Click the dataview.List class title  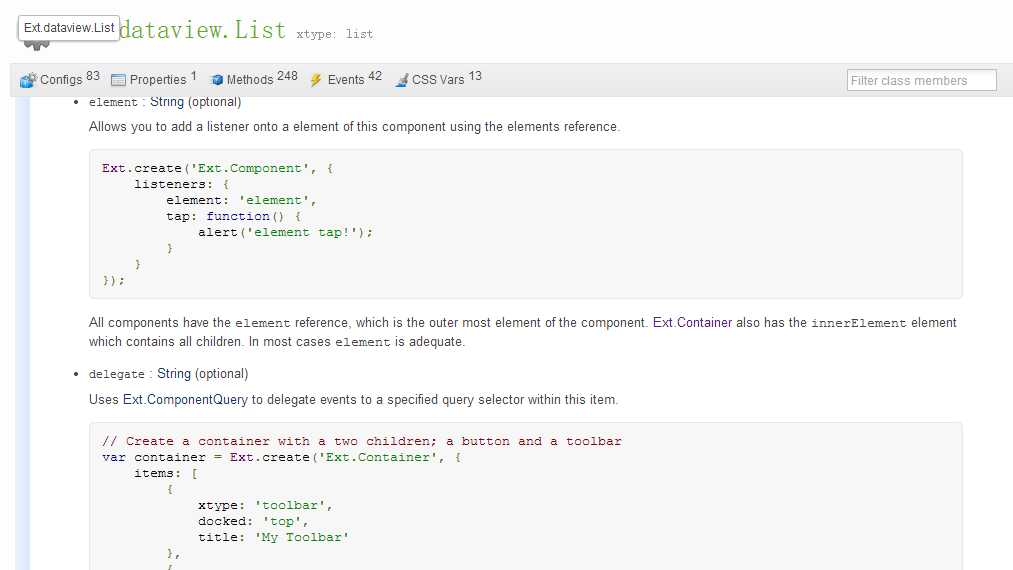pyautogui.click(x=202, y=30)
